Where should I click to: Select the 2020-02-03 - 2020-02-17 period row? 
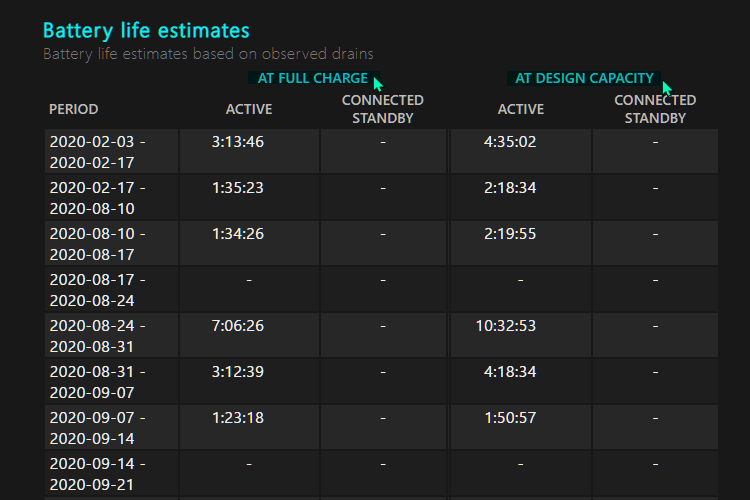pyautogui.click(x=381, y=151)
